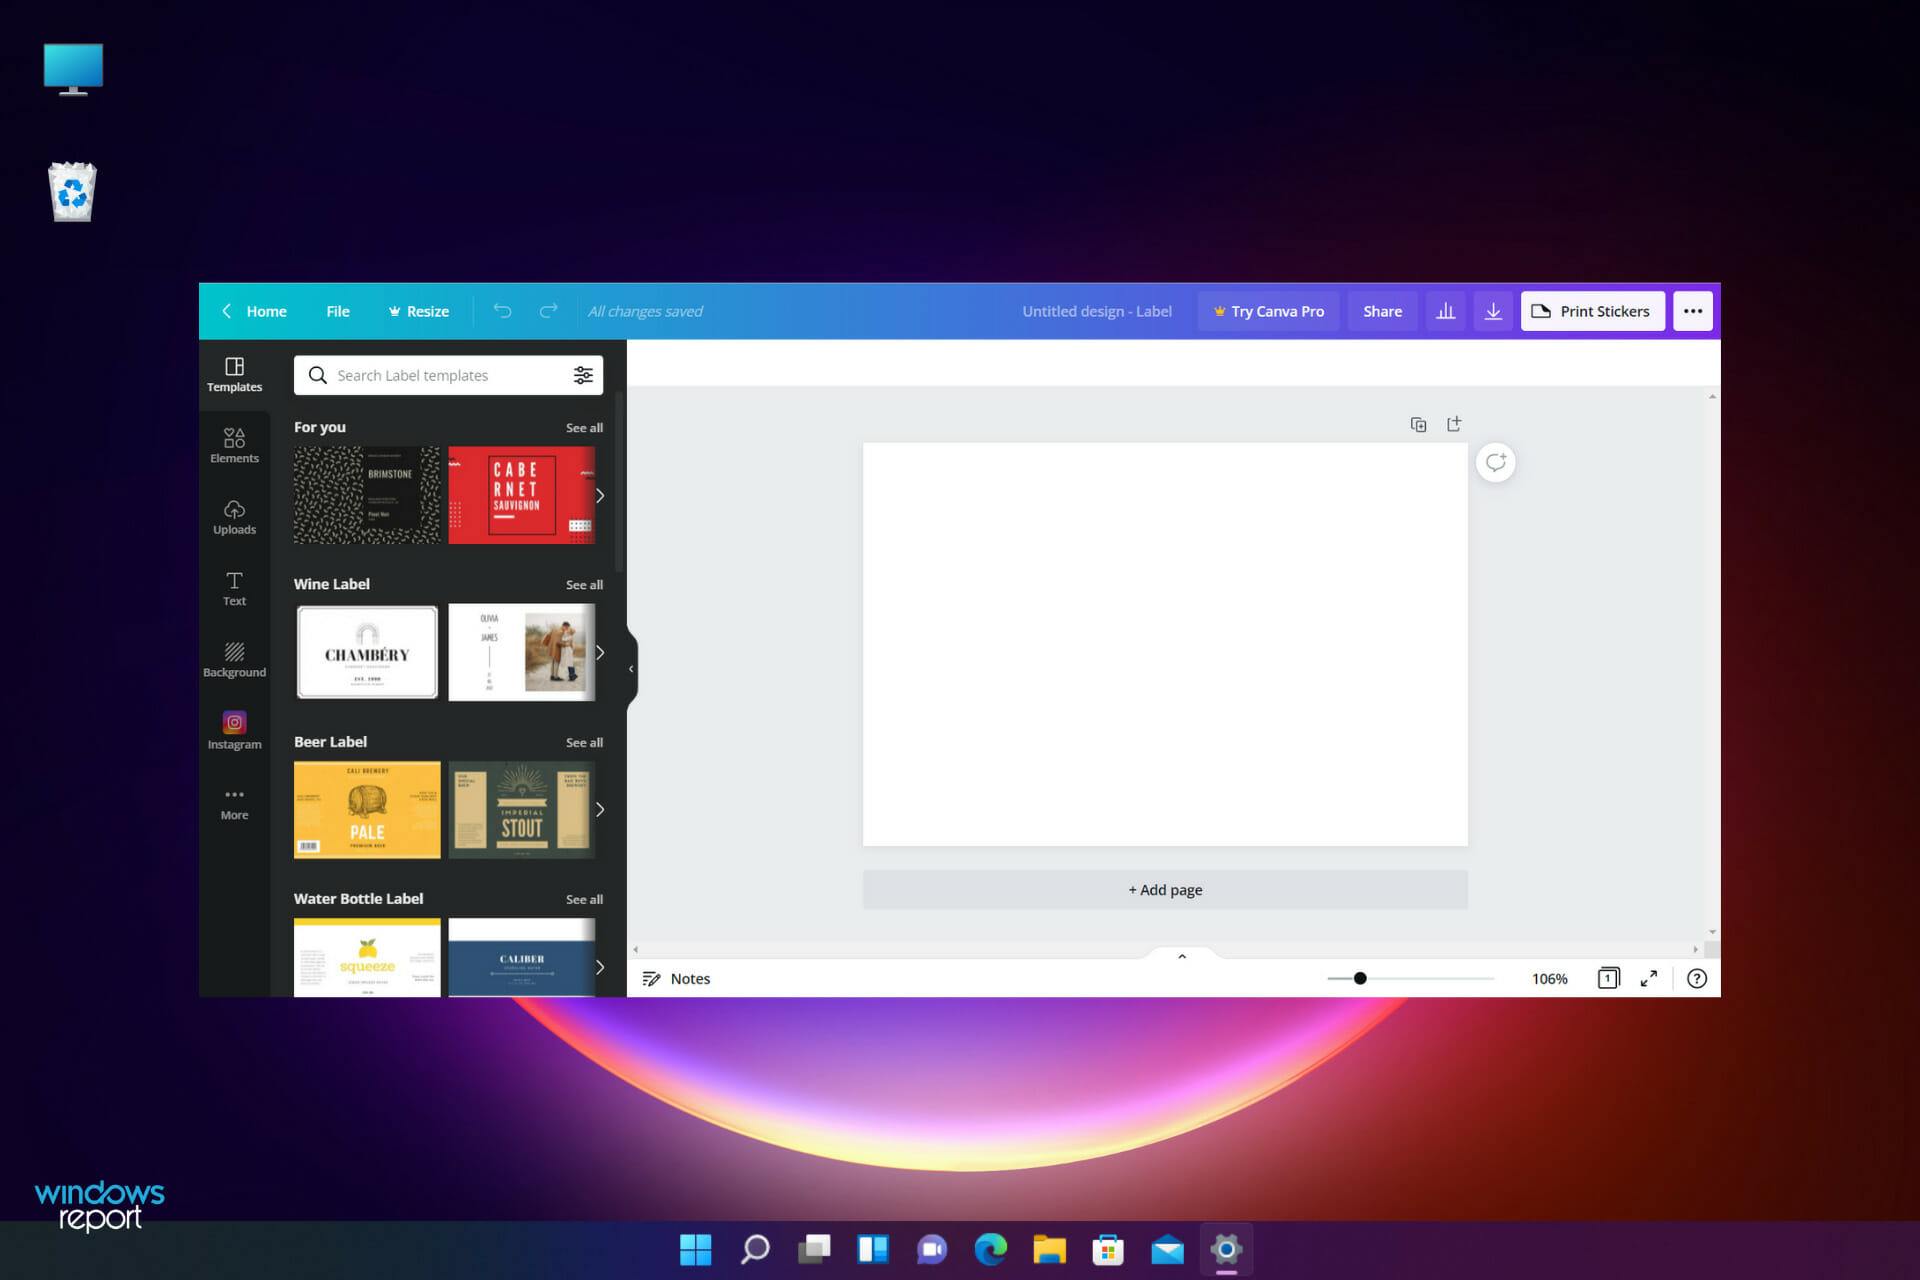1920x1280 pixels.
Task: Drag the zoom level slider
Action: point(1359,979)
